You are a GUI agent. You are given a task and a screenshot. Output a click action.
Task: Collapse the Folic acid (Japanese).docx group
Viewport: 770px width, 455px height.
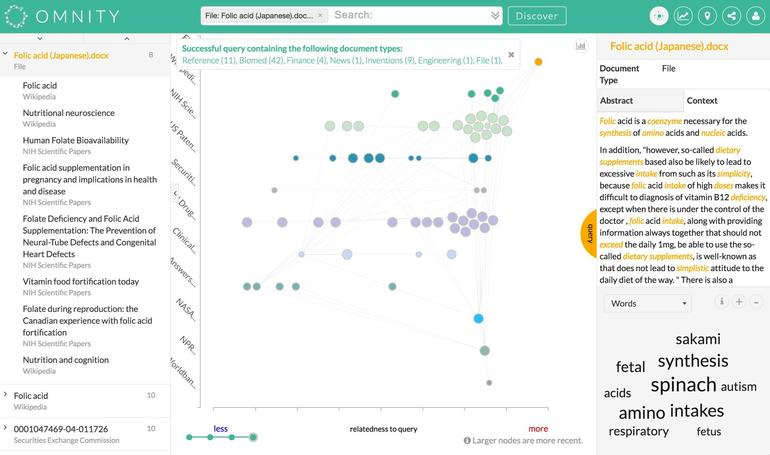pyautogui.click(x=5, y=54)
